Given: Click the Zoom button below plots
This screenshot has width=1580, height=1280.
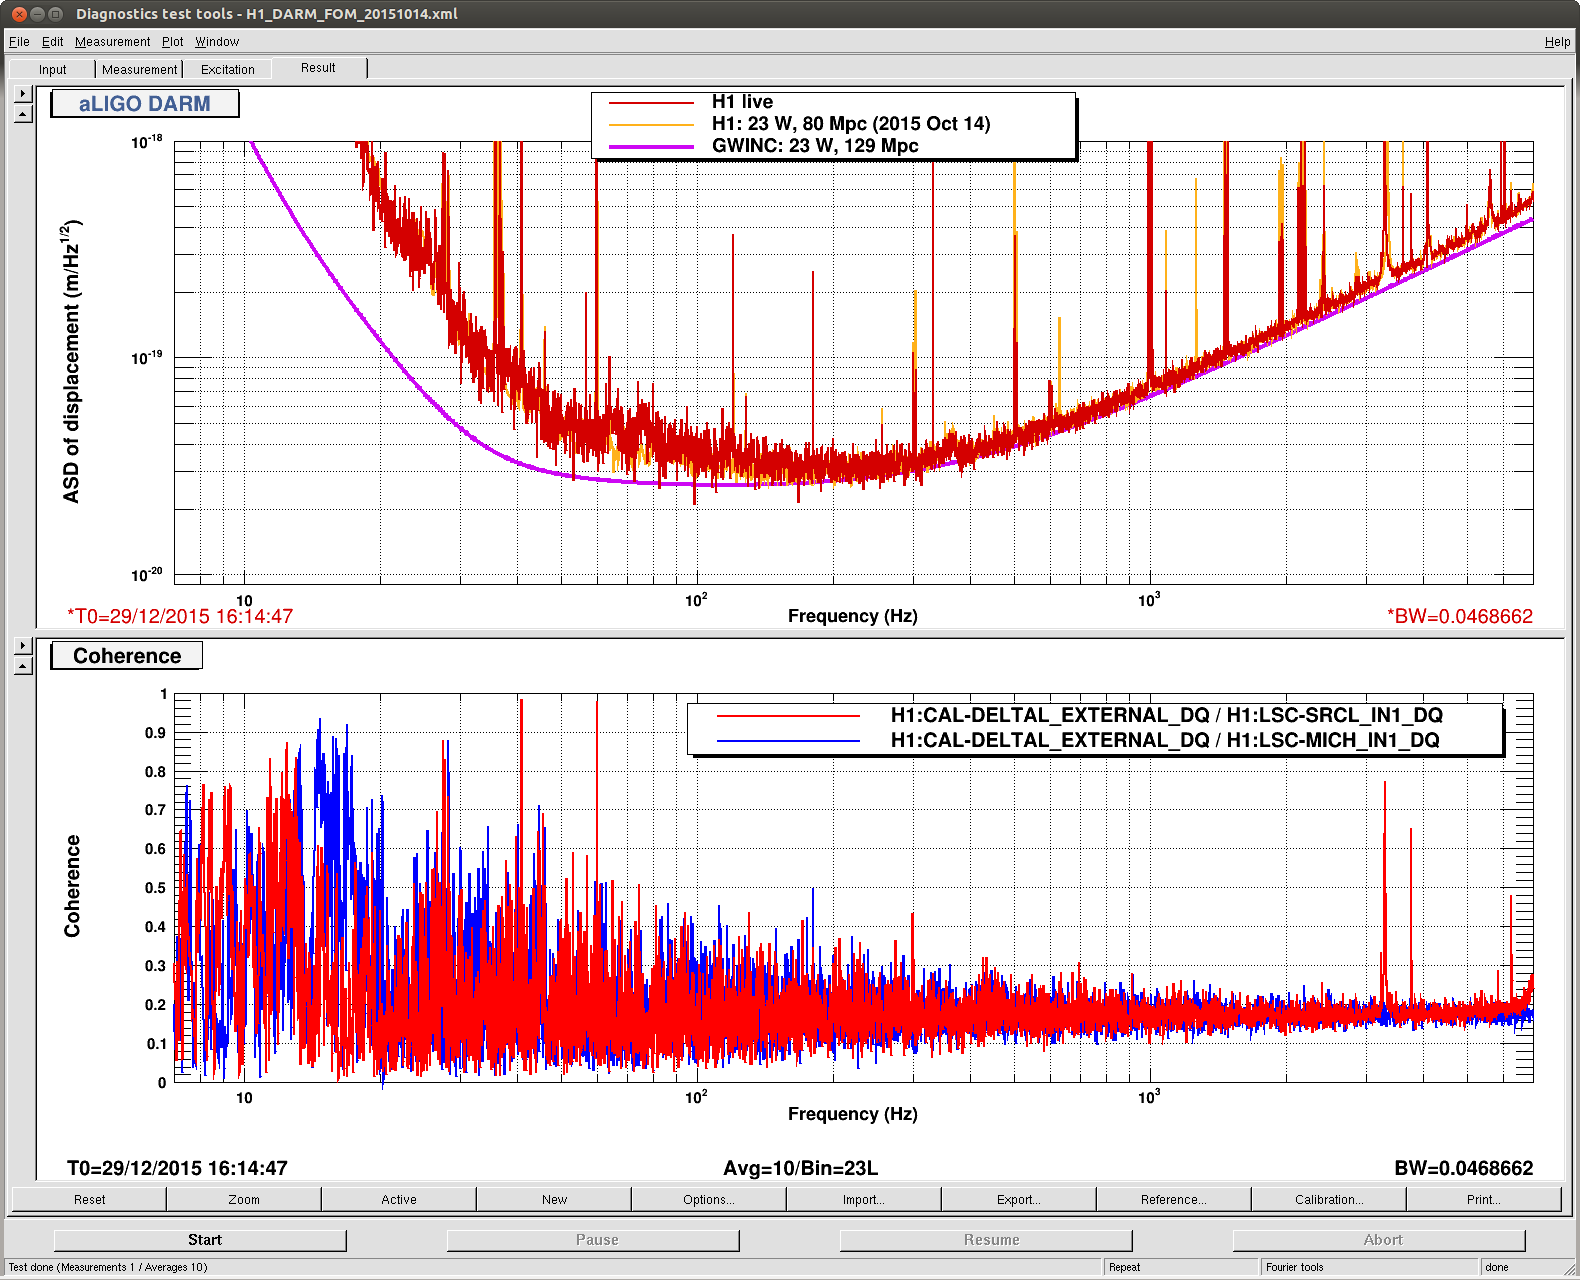Looking at the screenshot, I should (243, 1199).
